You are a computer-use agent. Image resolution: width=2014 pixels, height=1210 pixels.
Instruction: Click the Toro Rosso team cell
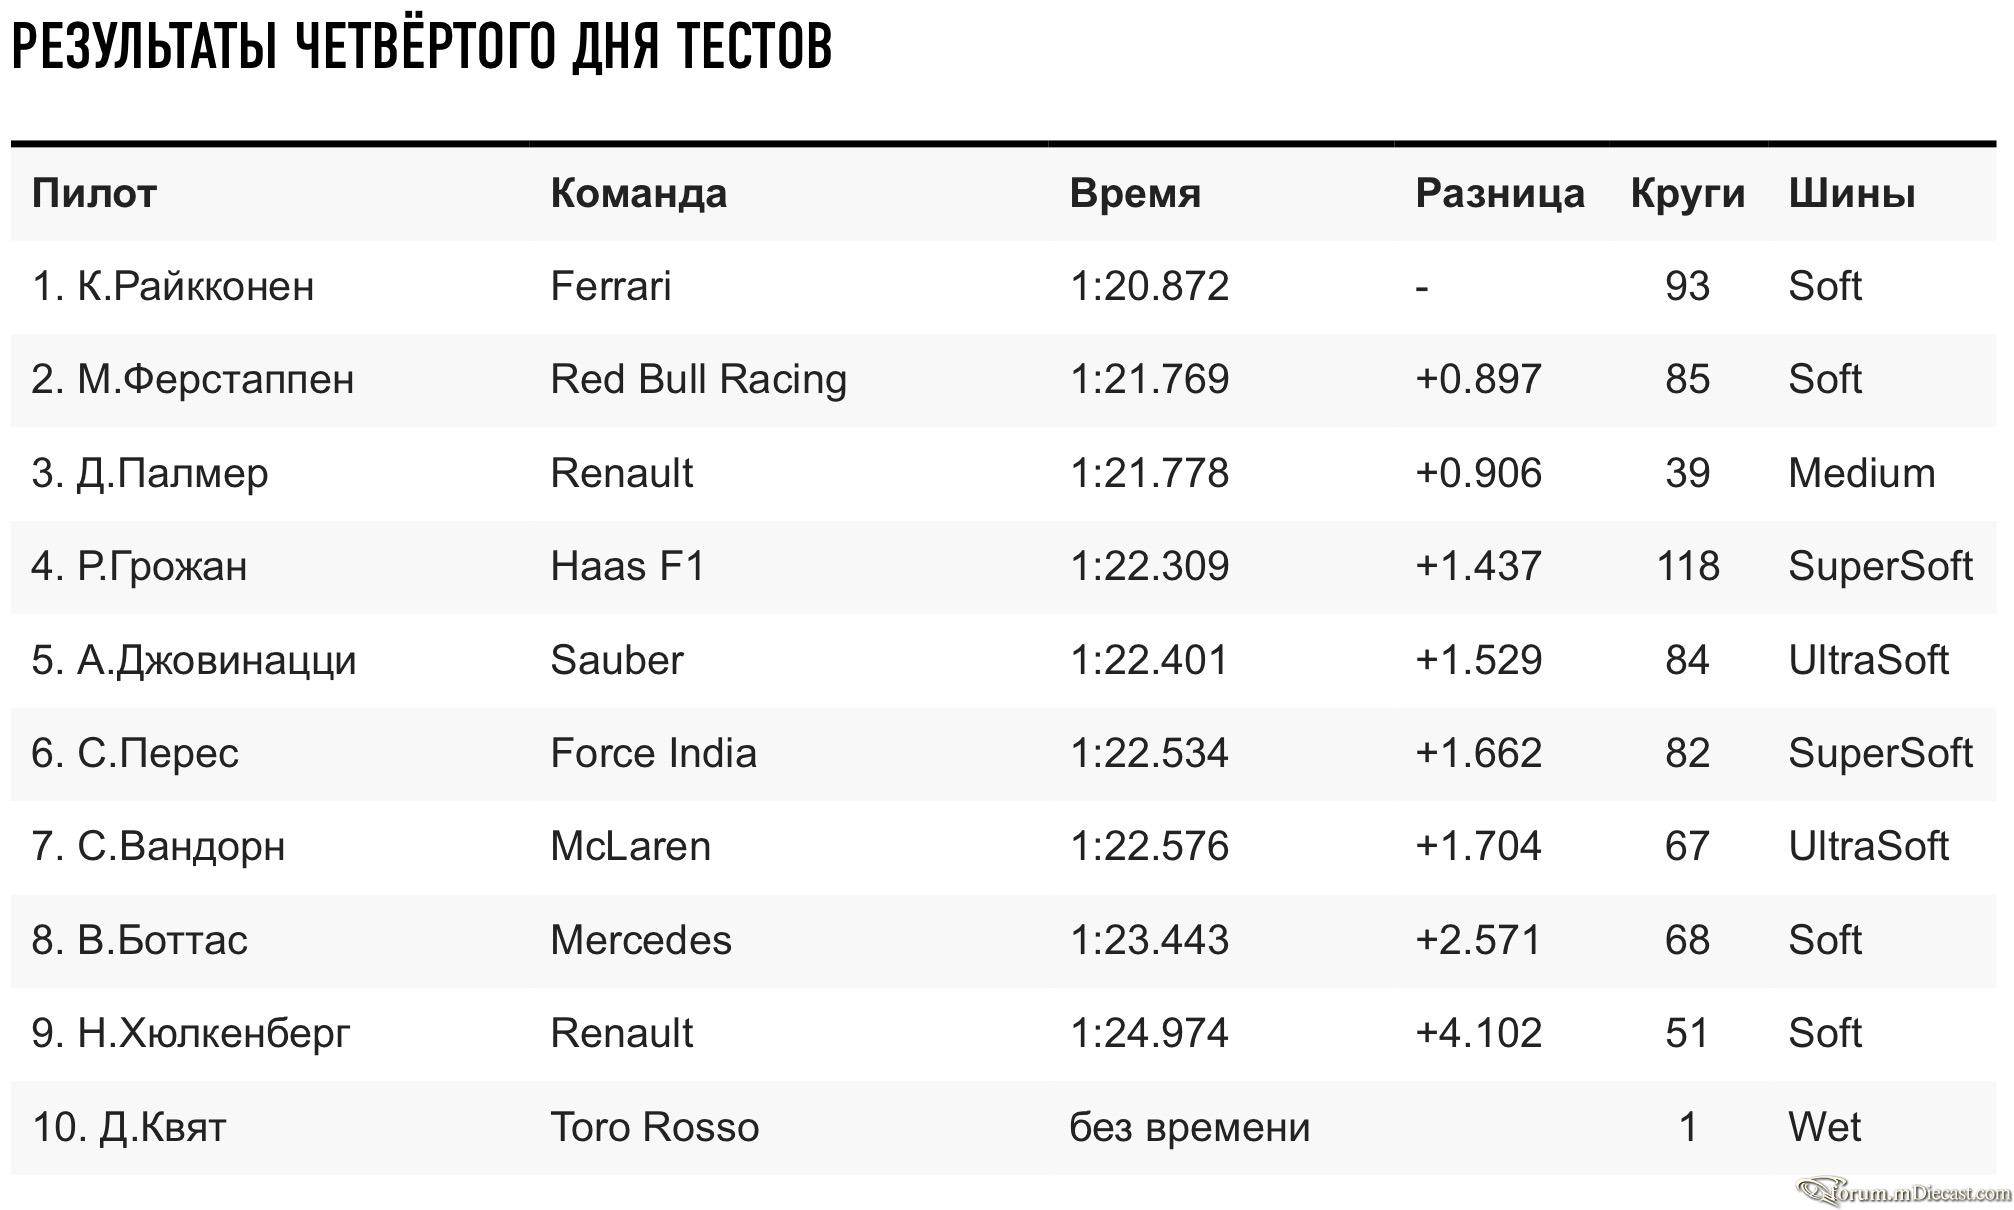[x=655, y=1127]
